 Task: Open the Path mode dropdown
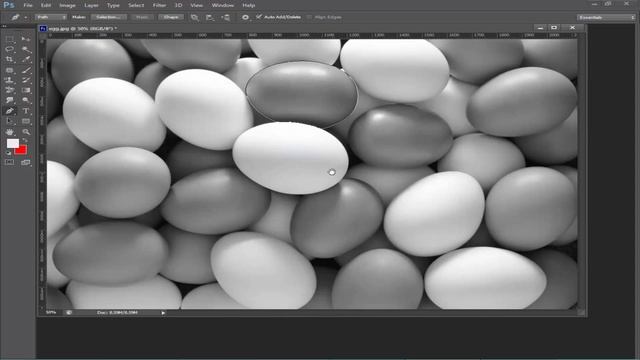coord(51,17)
